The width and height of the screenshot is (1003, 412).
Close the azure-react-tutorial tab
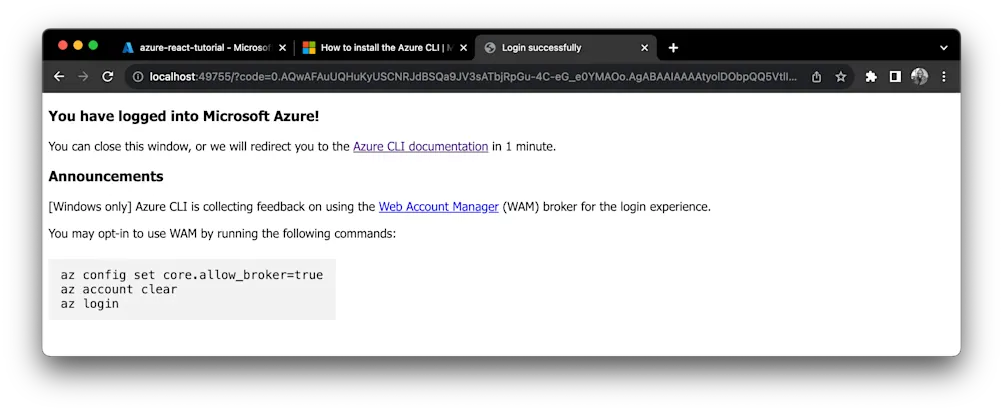pos(283,48)
